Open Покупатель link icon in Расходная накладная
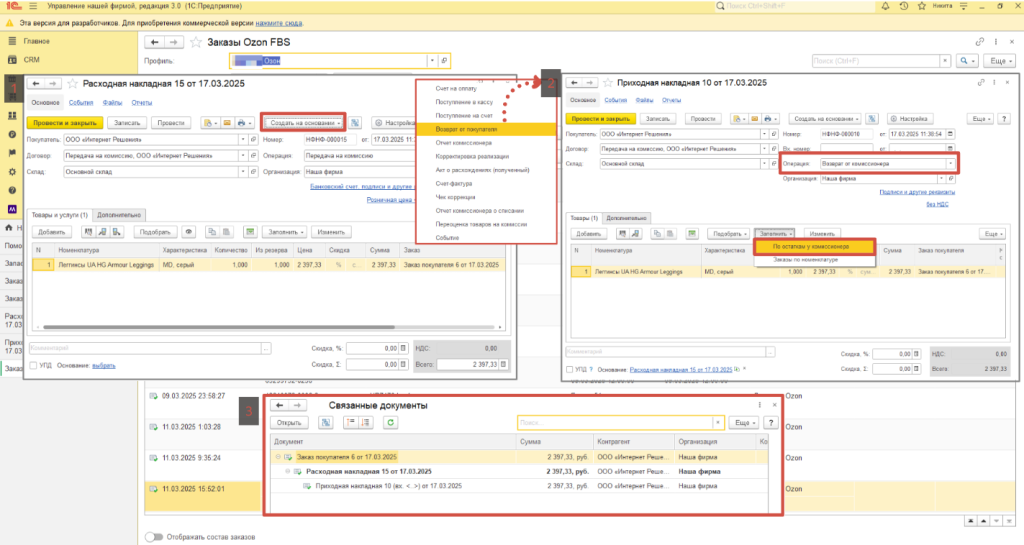 tap(253, 140)
